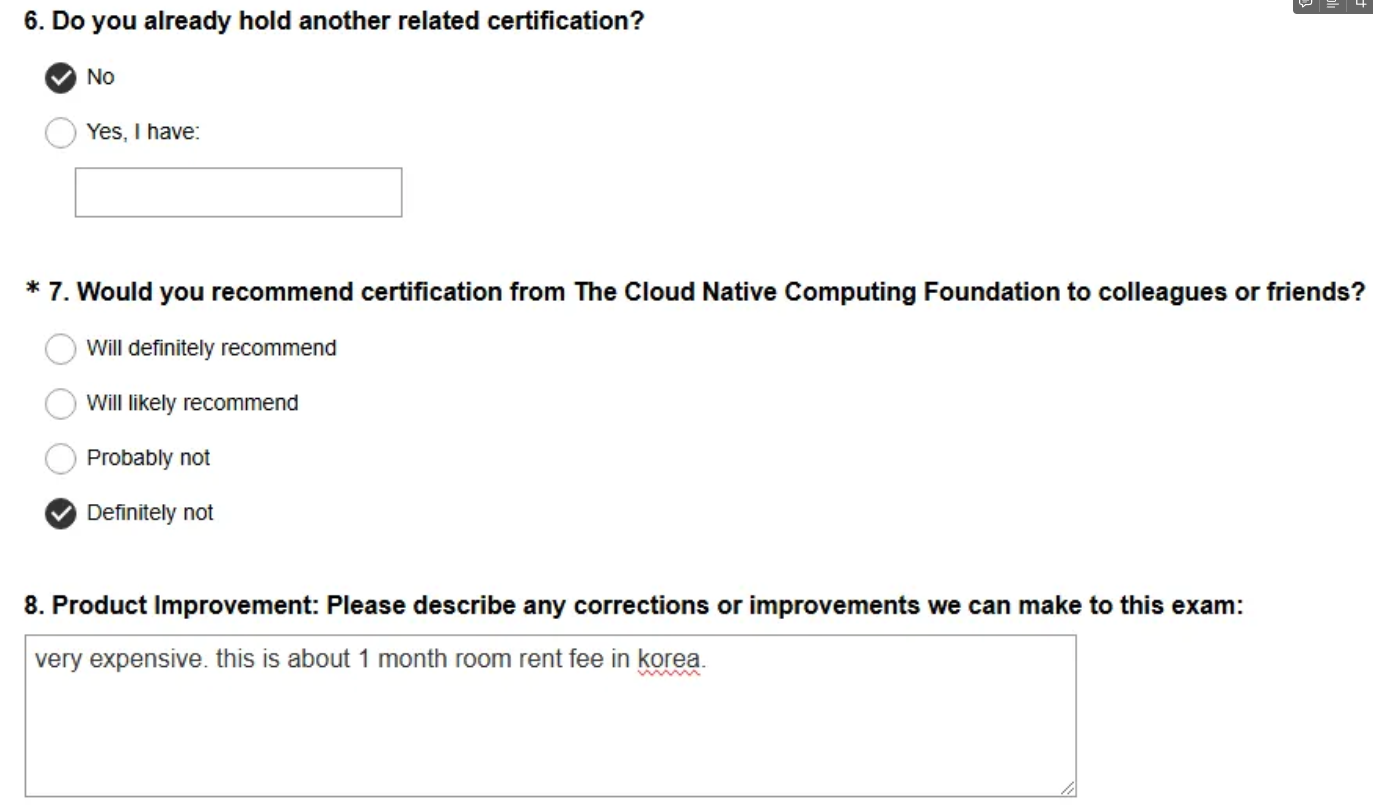Click the 'Definitely not' label text

point(150,513)
